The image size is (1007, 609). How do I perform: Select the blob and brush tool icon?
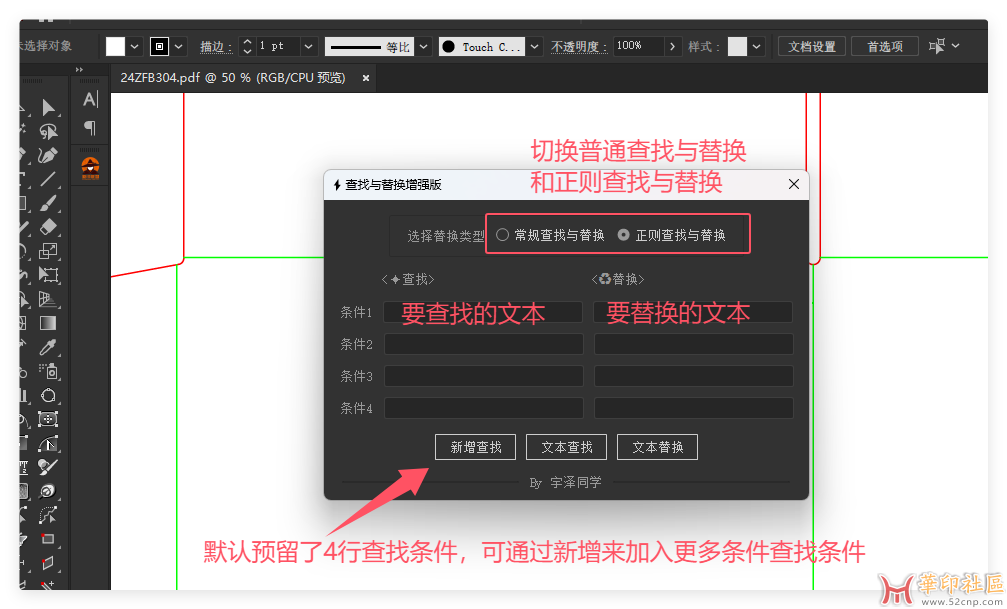pos(48,467)
